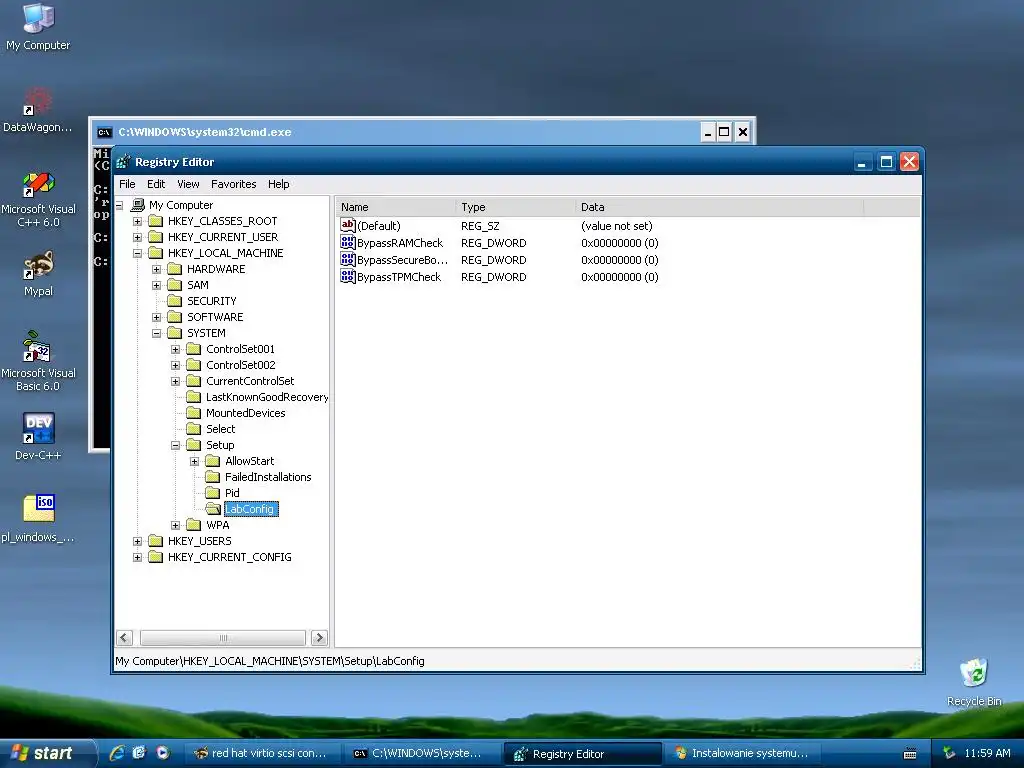Viewport: 1024px width, 768px height.
Task: Click the My Computer root tree icon
Action: tap(138, 205)
